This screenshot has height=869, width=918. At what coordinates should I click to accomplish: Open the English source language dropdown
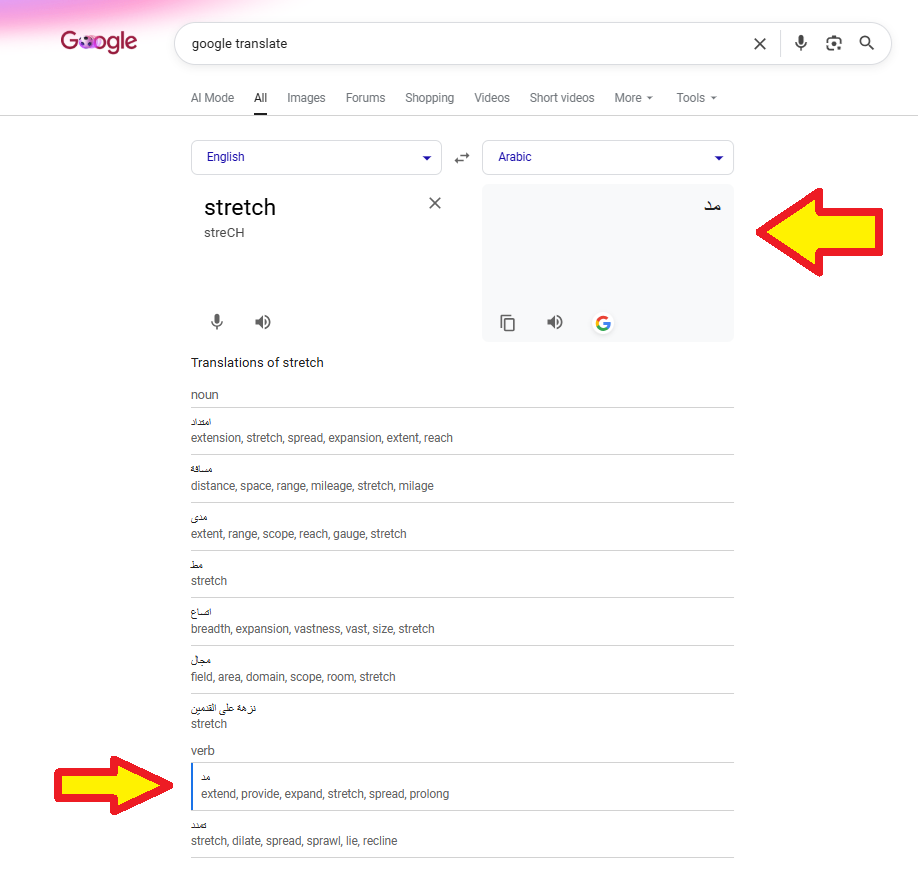[316, 158]
